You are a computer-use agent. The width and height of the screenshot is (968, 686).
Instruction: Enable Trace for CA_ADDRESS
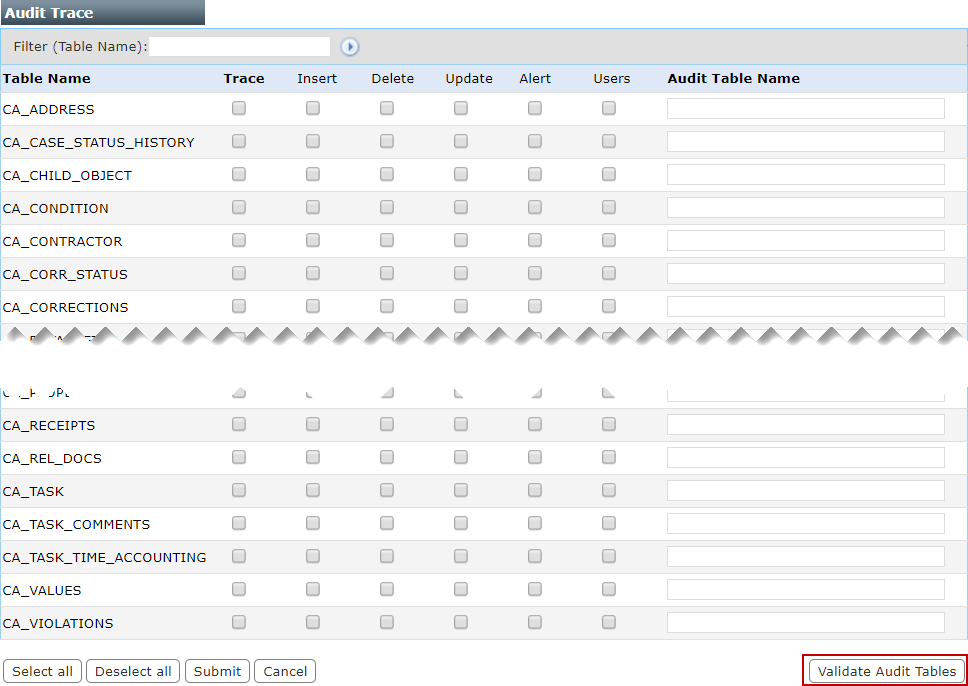pos(238,108)
